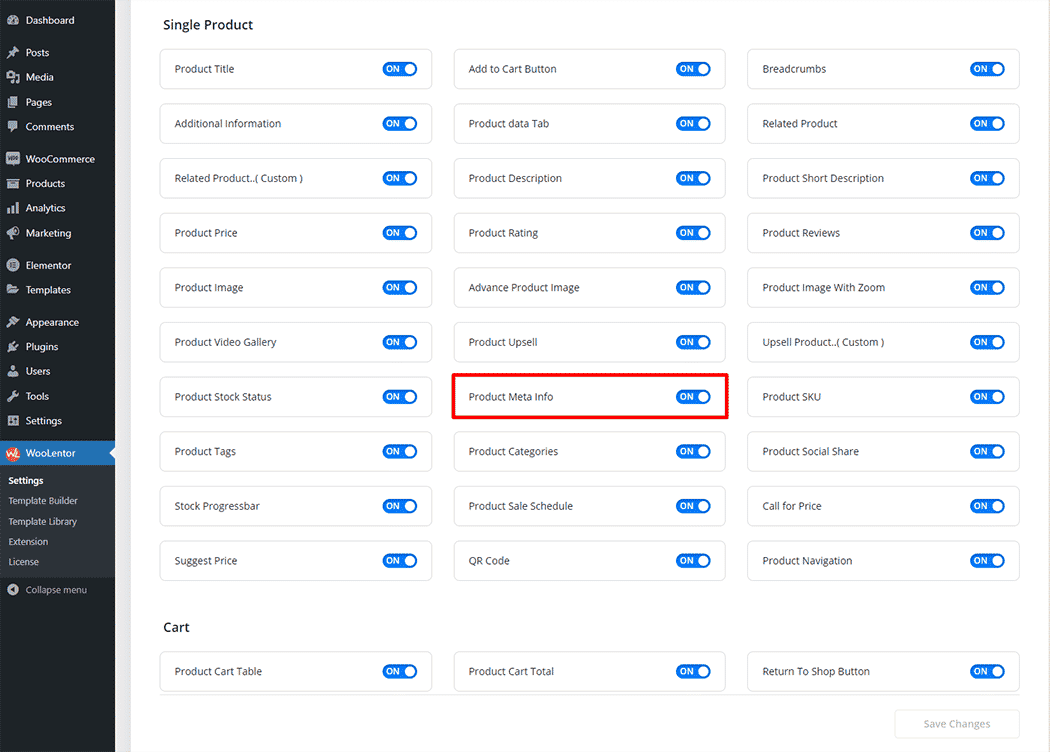Open the License submenu link

pyautogui.click(x=24, y=562)
